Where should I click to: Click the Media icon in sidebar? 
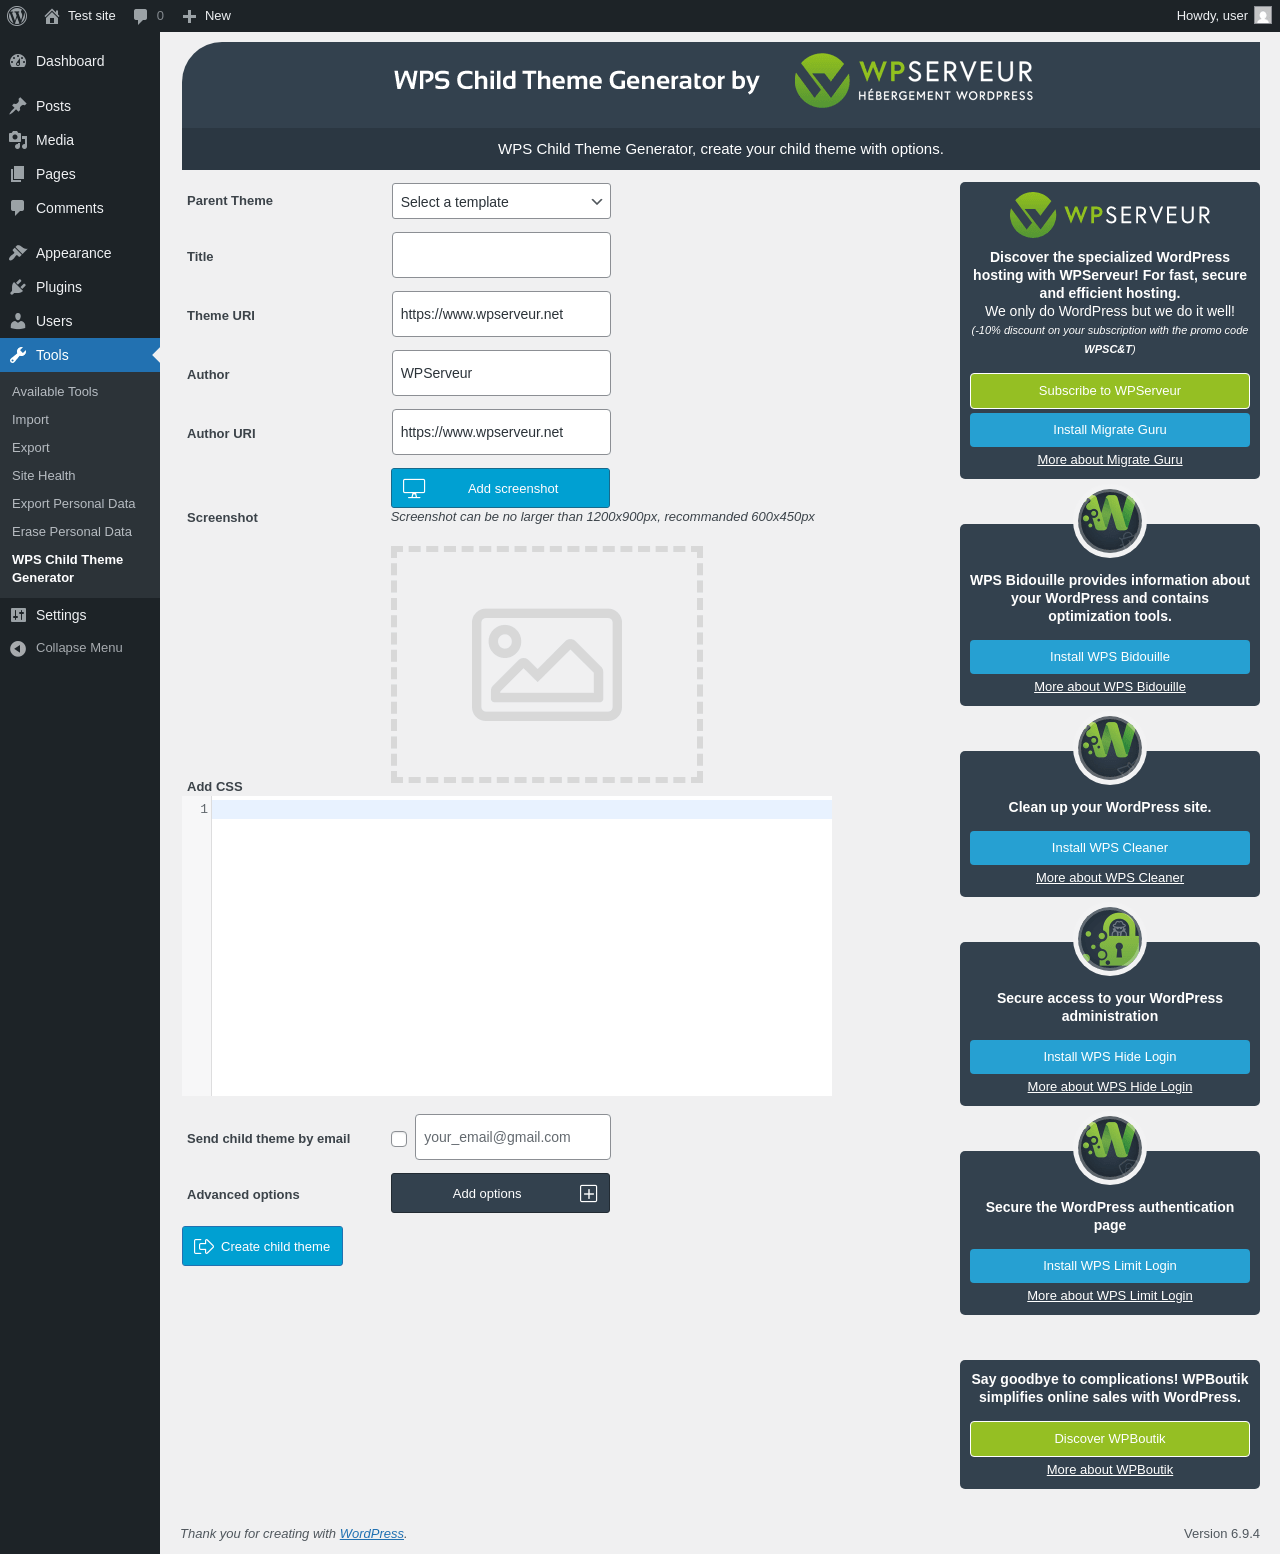coord(18,140)
